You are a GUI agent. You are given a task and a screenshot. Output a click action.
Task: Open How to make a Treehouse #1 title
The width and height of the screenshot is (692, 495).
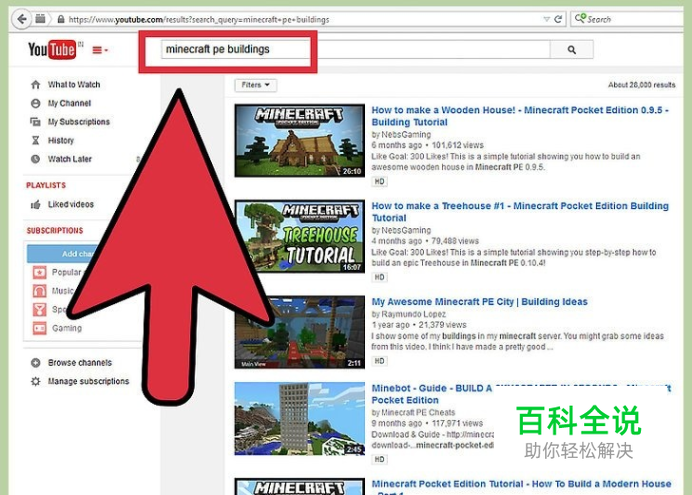click(520, 212)
